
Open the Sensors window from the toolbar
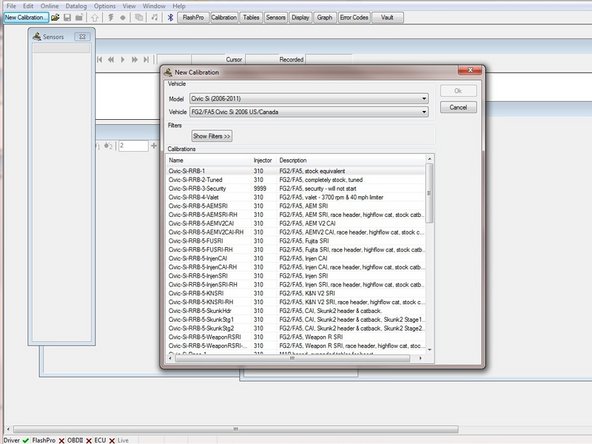[x=276, y=18]
